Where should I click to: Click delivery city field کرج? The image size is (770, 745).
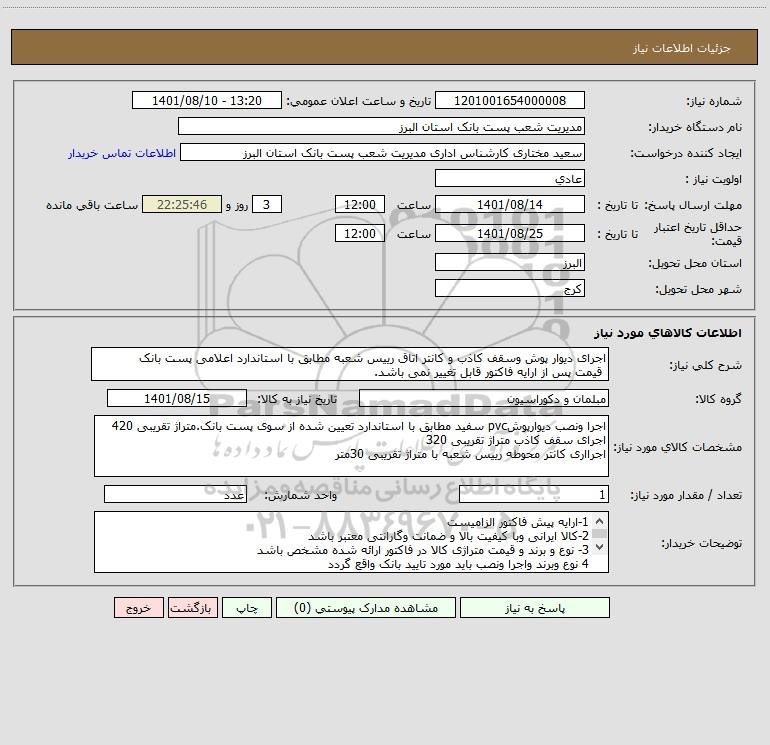[510, 288]
